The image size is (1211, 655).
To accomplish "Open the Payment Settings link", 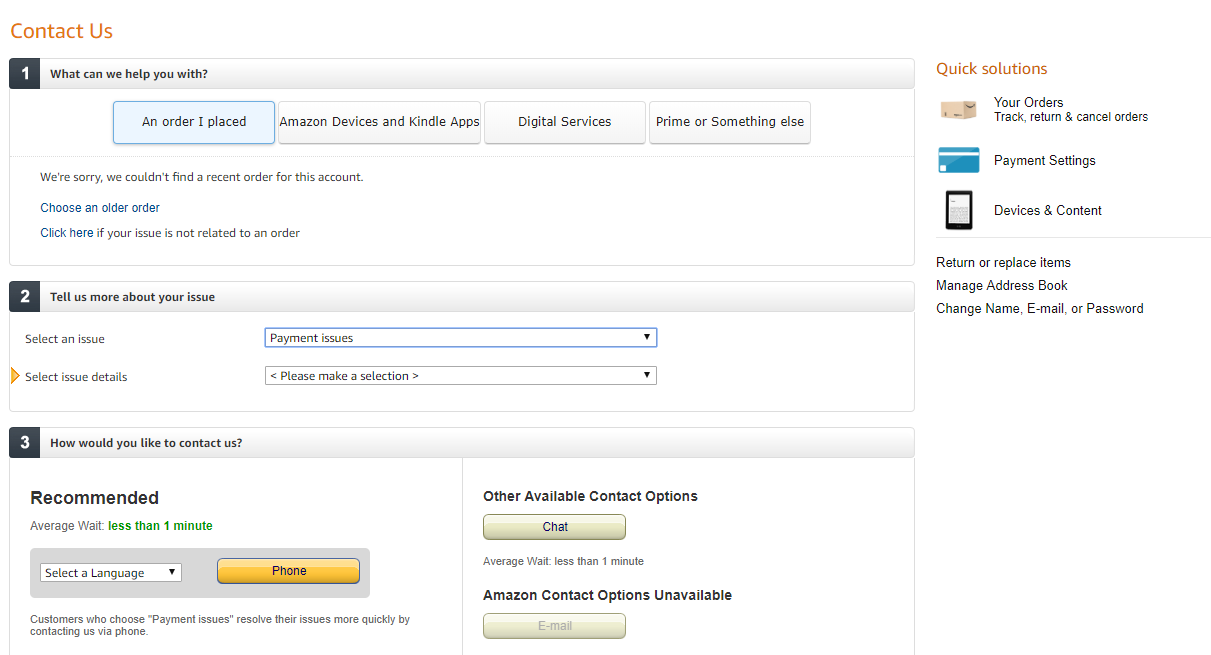I will [x=1045, y=160].
